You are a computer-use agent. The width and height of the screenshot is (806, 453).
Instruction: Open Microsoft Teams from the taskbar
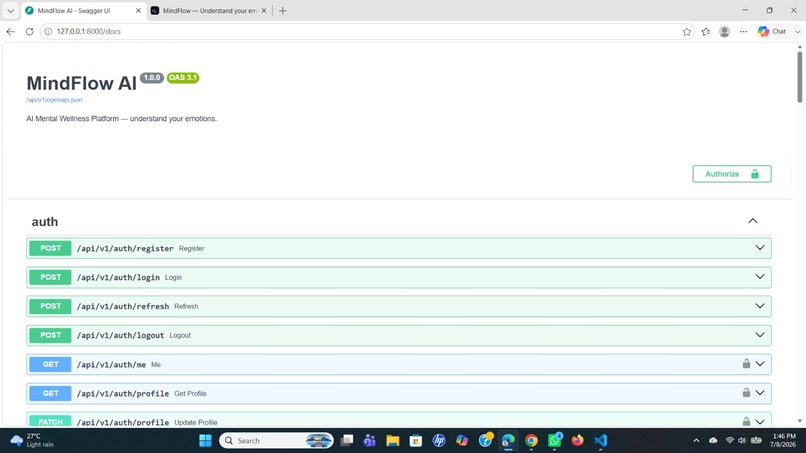(370, 441)
